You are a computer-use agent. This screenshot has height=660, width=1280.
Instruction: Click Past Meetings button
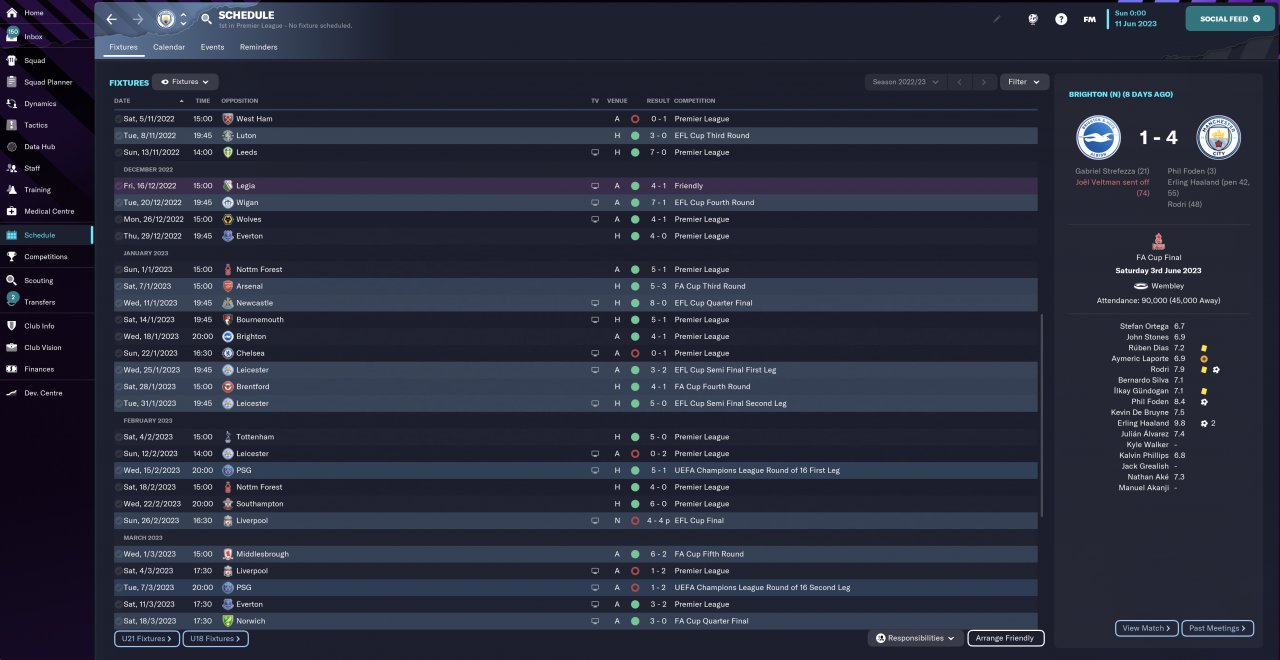pos(1218,628)
